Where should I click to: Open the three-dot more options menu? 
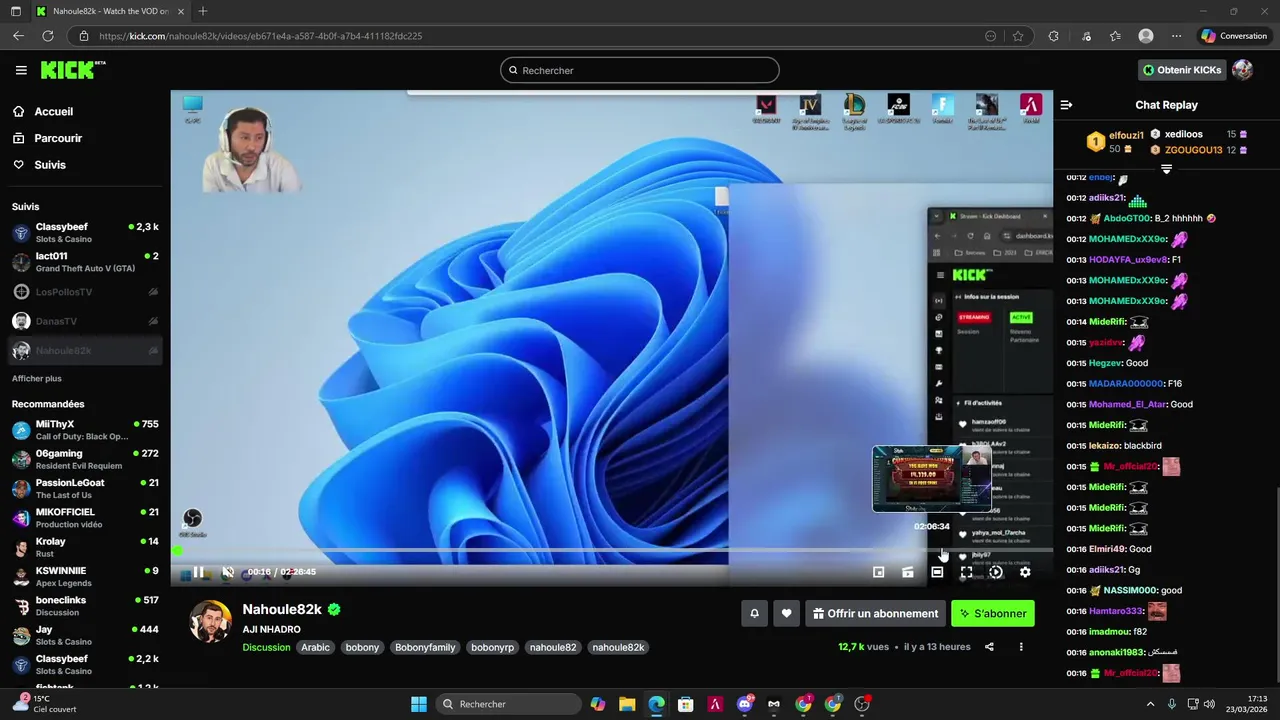[x=1021, y=647]
